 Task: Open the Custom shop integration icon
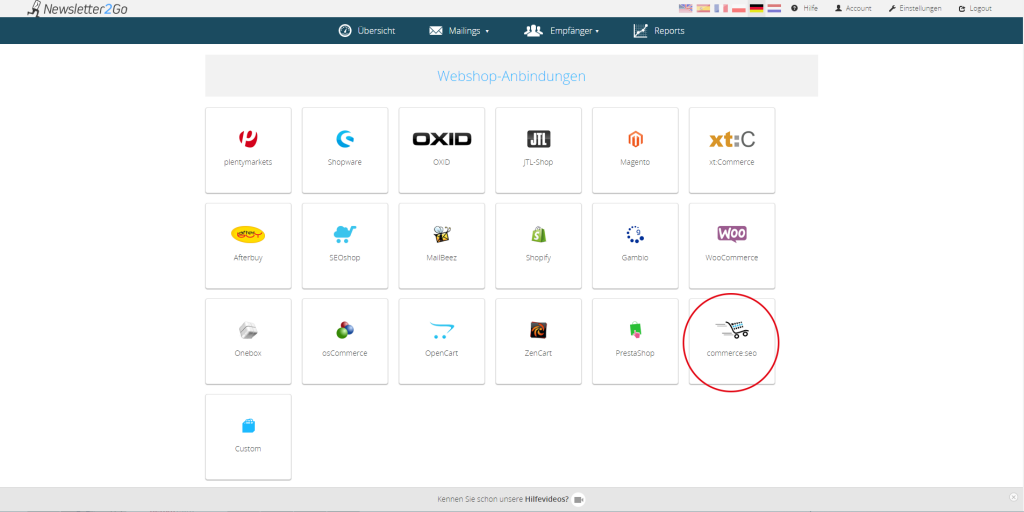pos(248,426)
